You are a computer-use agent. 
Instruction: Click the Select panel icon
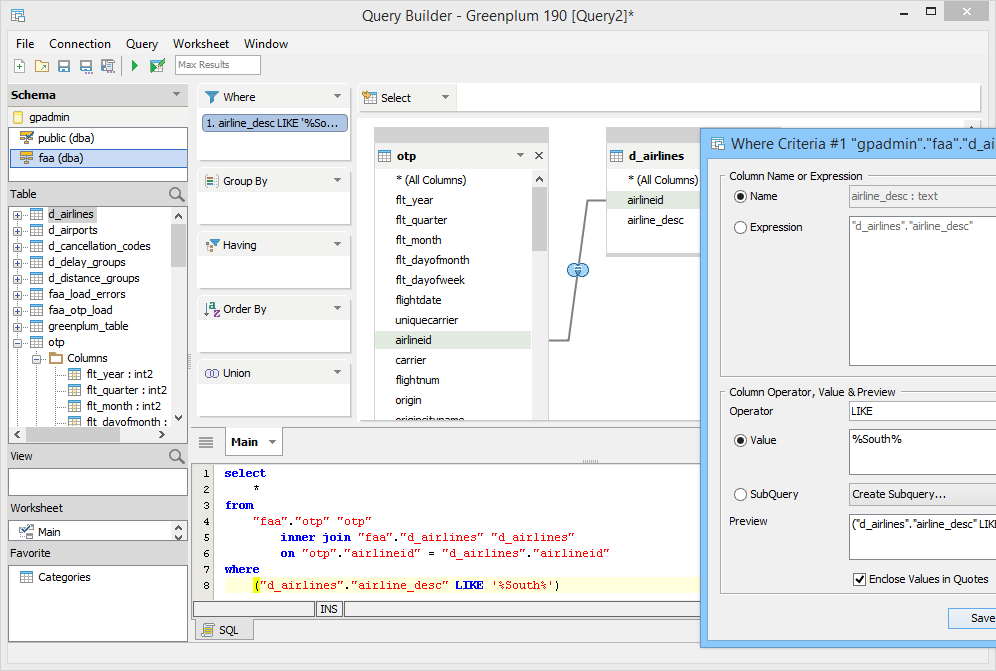(x=370, y=98)
